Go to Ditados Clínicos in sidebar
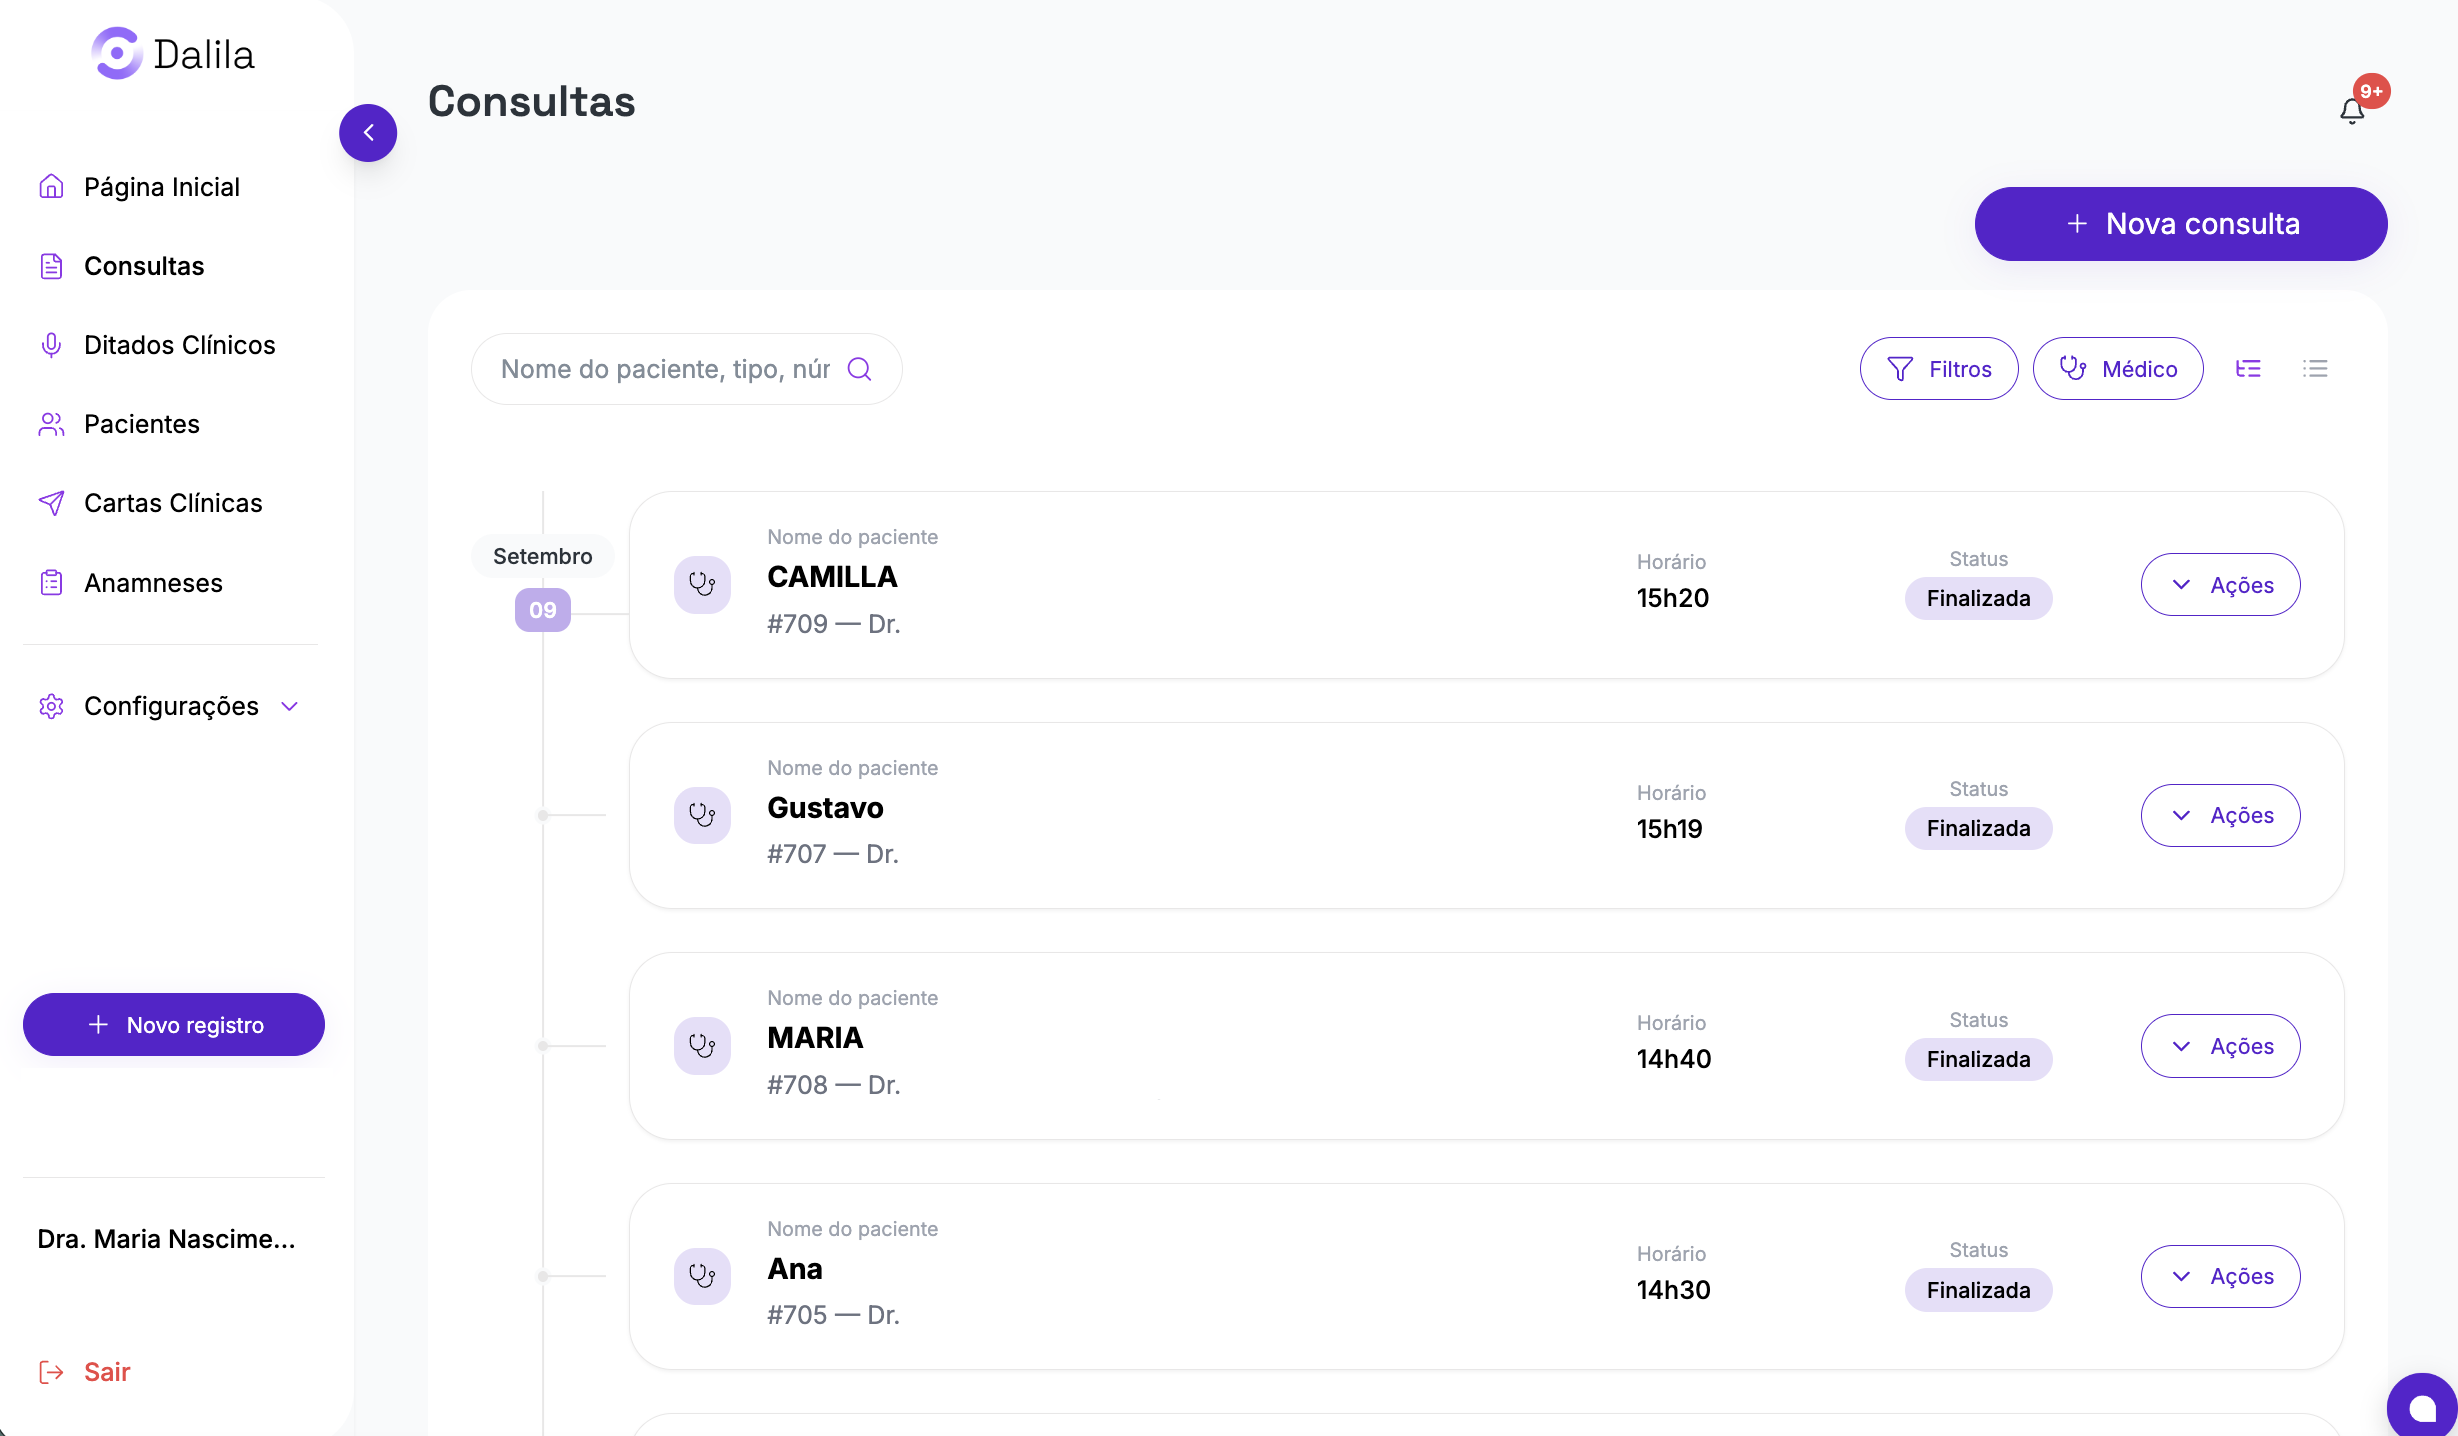The image size is (2458, 1436). 179,345
